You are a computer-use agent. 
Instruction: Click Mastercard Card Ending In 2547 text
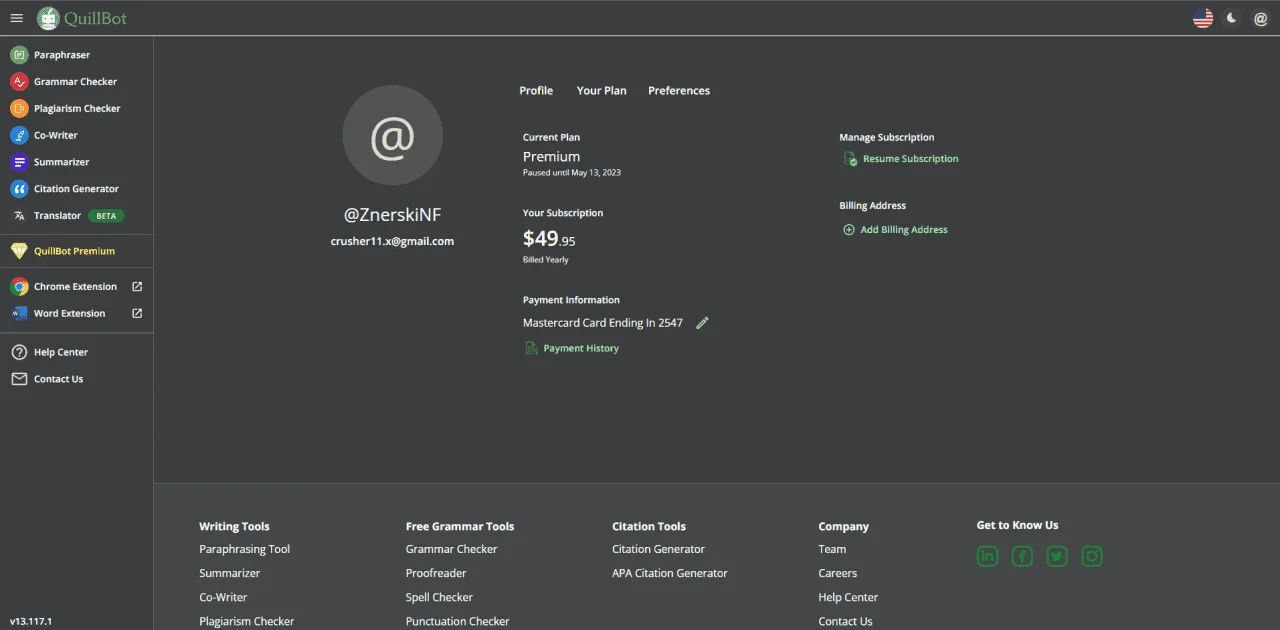coord(603,323)
